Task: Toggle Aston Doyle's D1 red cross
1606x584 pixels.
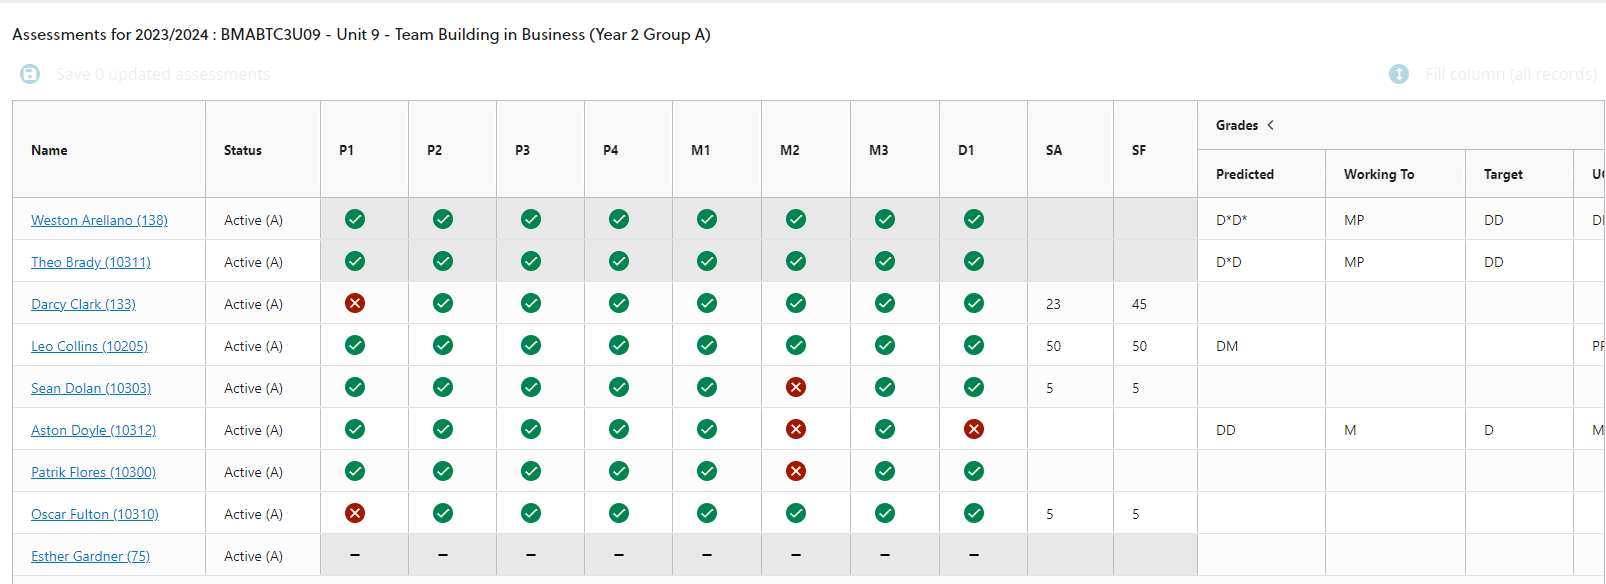Action: point(974,429)
